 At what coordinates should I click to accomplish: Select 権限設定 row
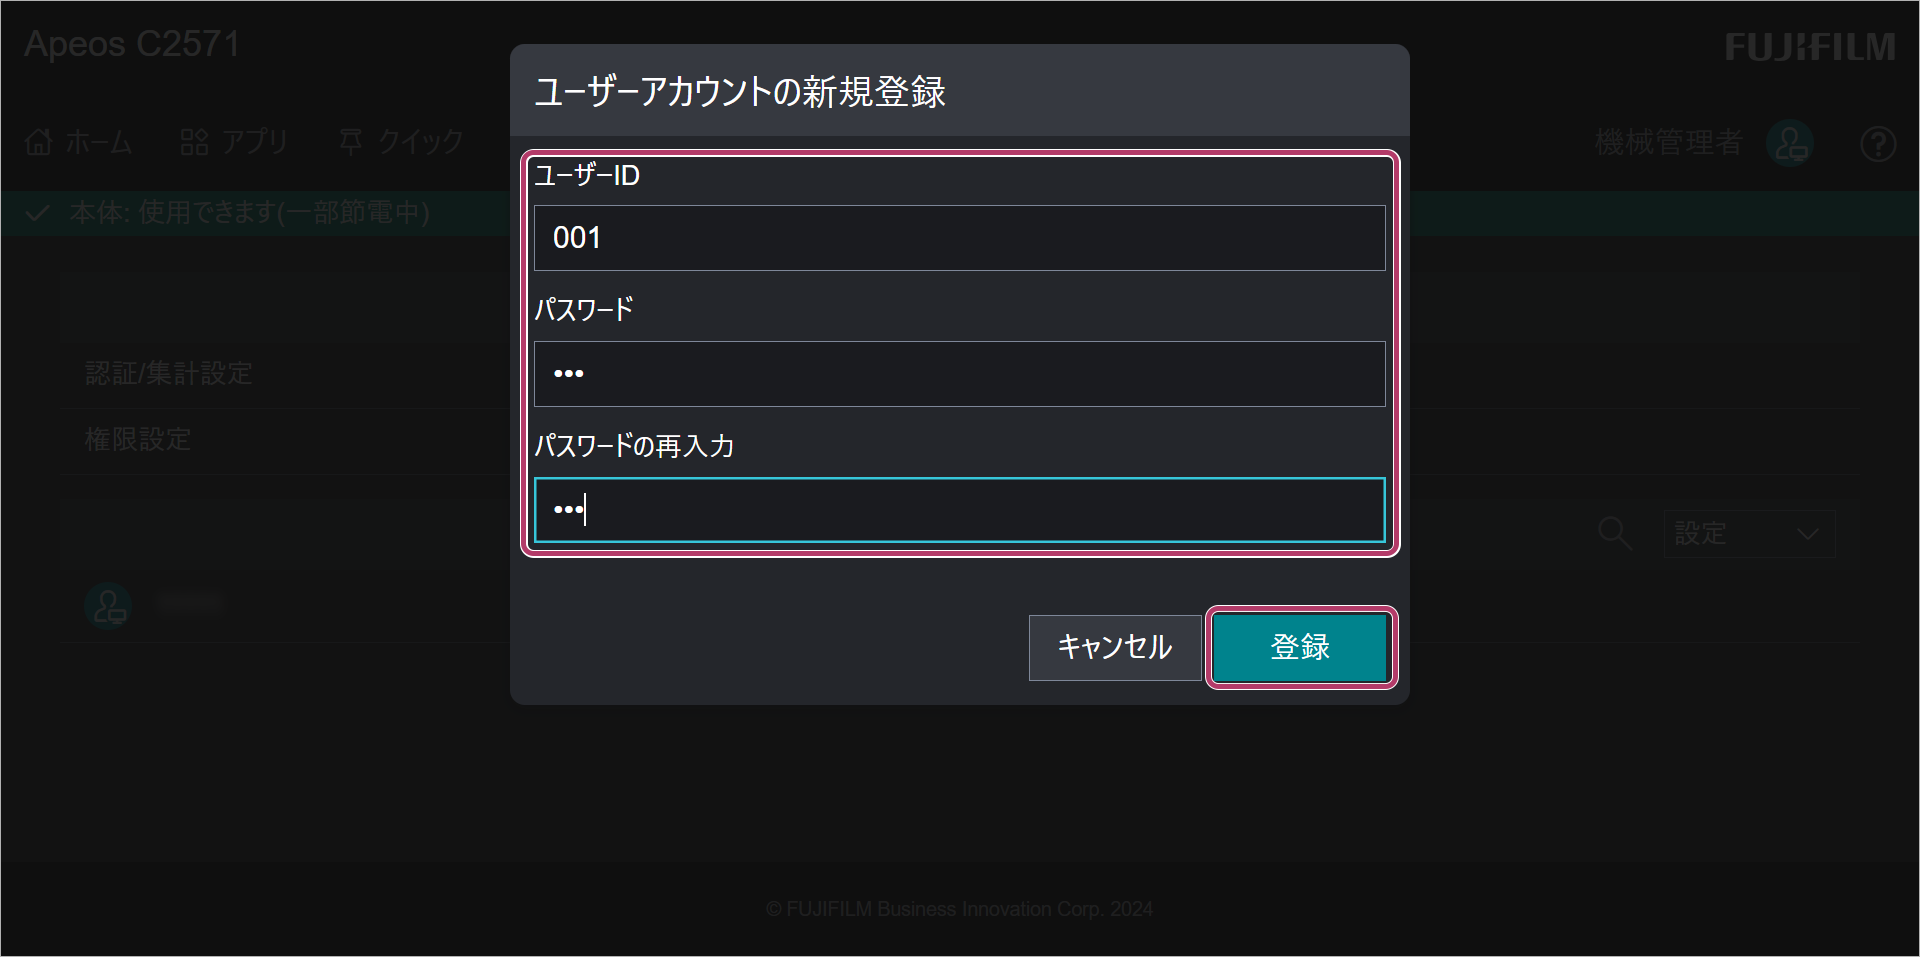[x=138, y=440]
